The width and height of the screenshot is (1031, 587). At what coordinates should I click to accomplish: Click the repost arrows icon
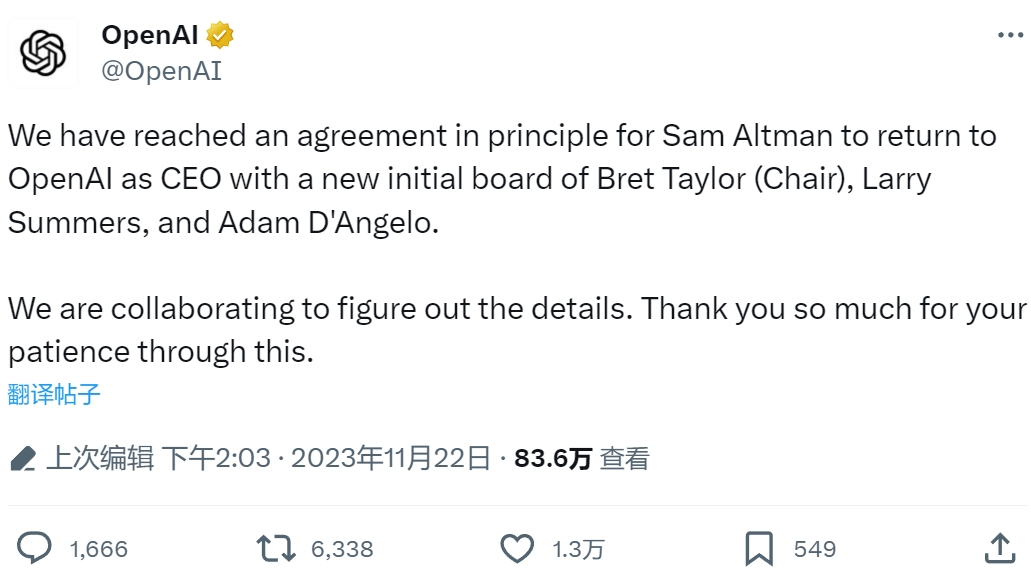pos(276,548)
